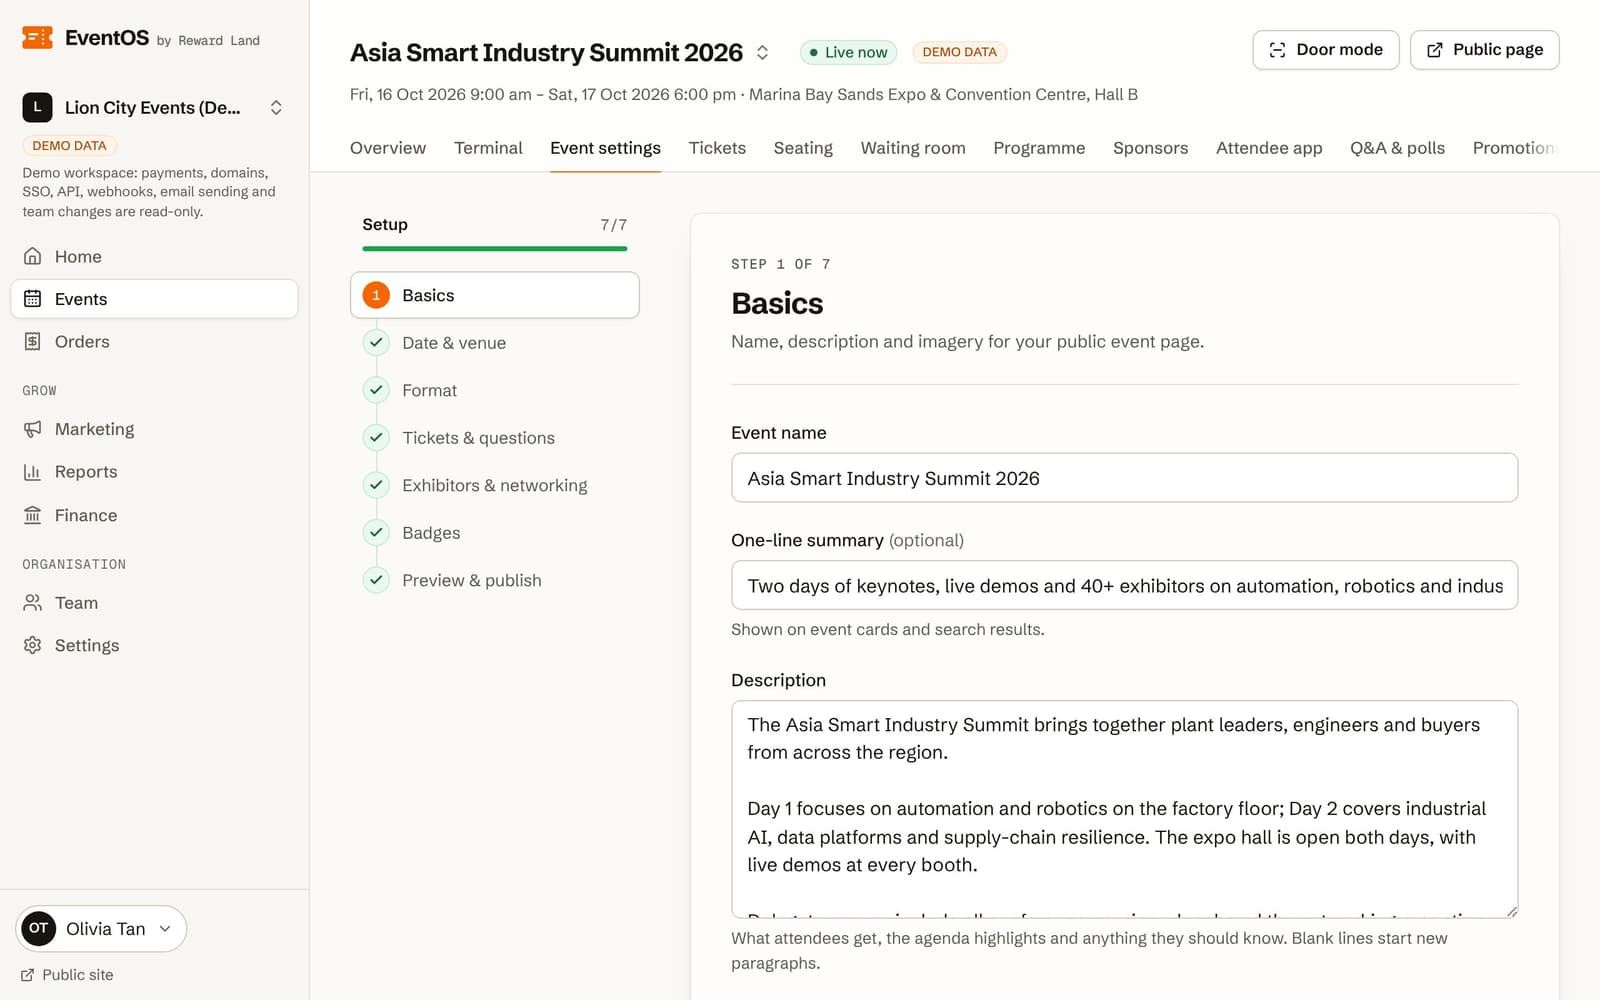Click the Lion City Events workspace avatar
This screenshot has width=1600, height=1000.
coord(37,108)
